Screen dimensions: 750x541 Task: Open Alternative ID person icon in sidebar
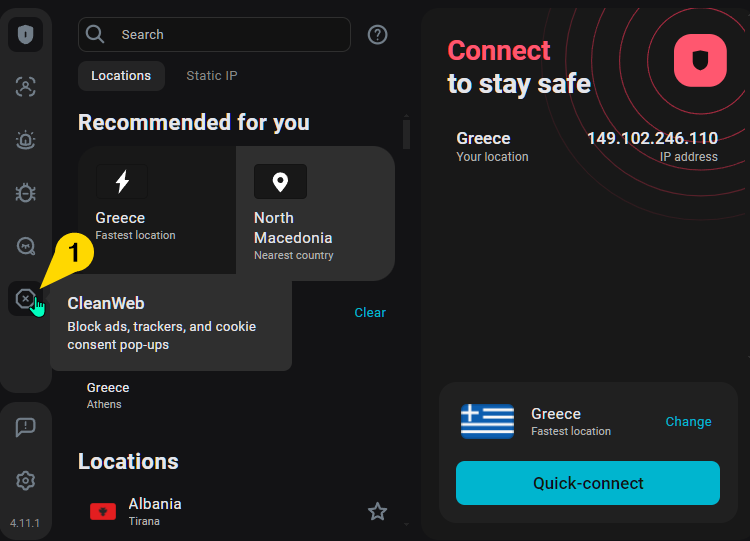click(x=25, y=87)
